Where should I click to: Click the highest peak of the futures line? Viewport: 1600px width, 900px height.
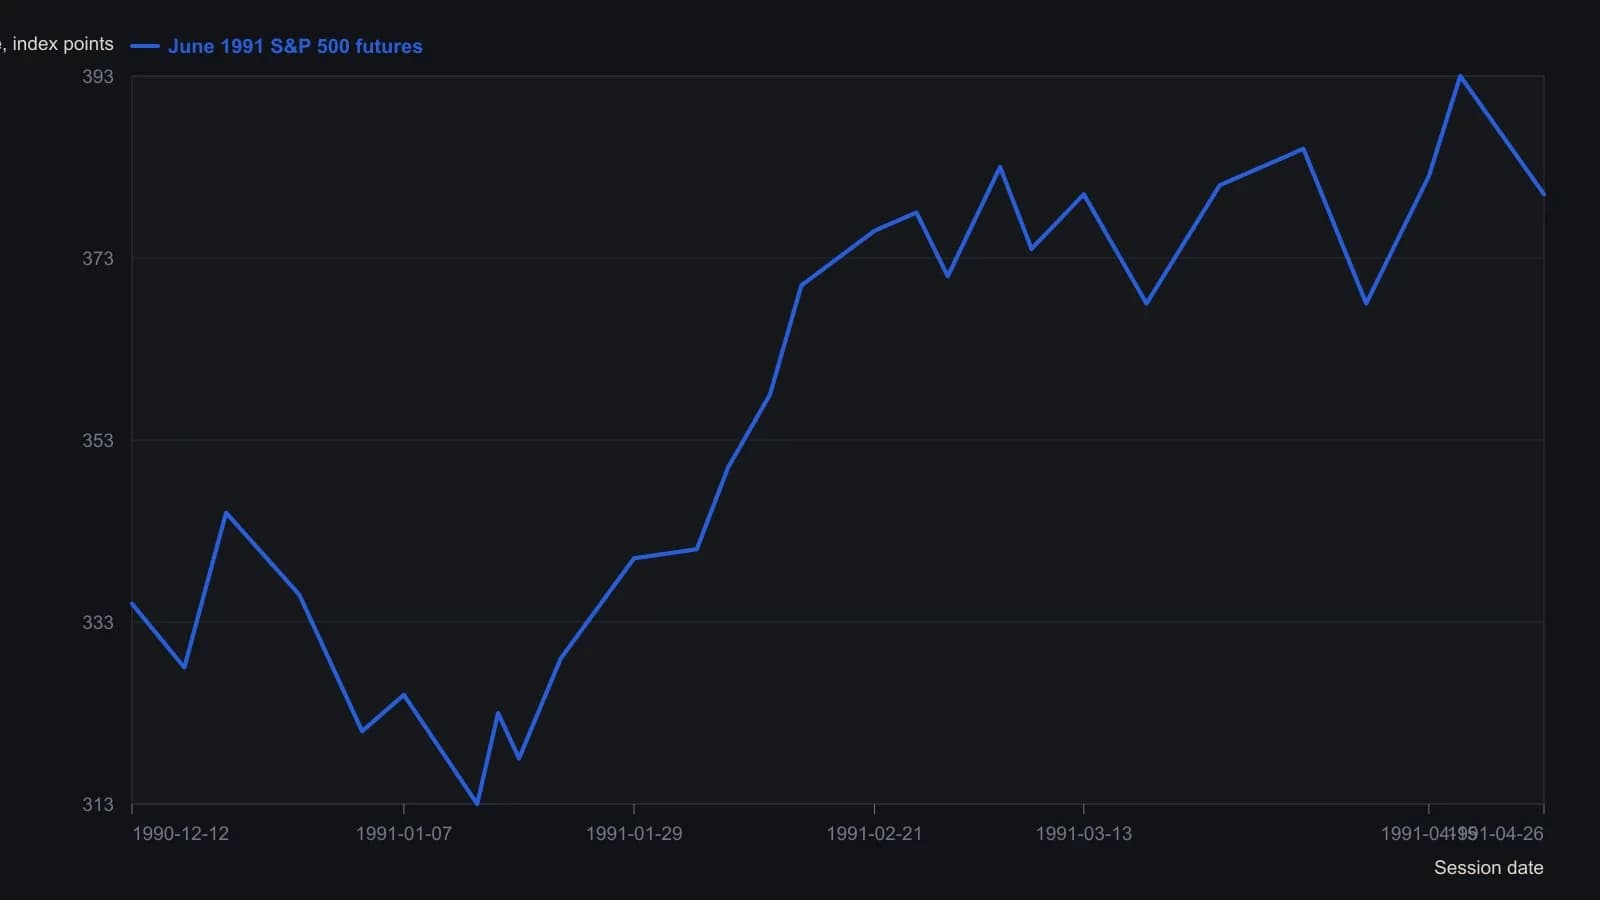click(x=1460, y=76)
